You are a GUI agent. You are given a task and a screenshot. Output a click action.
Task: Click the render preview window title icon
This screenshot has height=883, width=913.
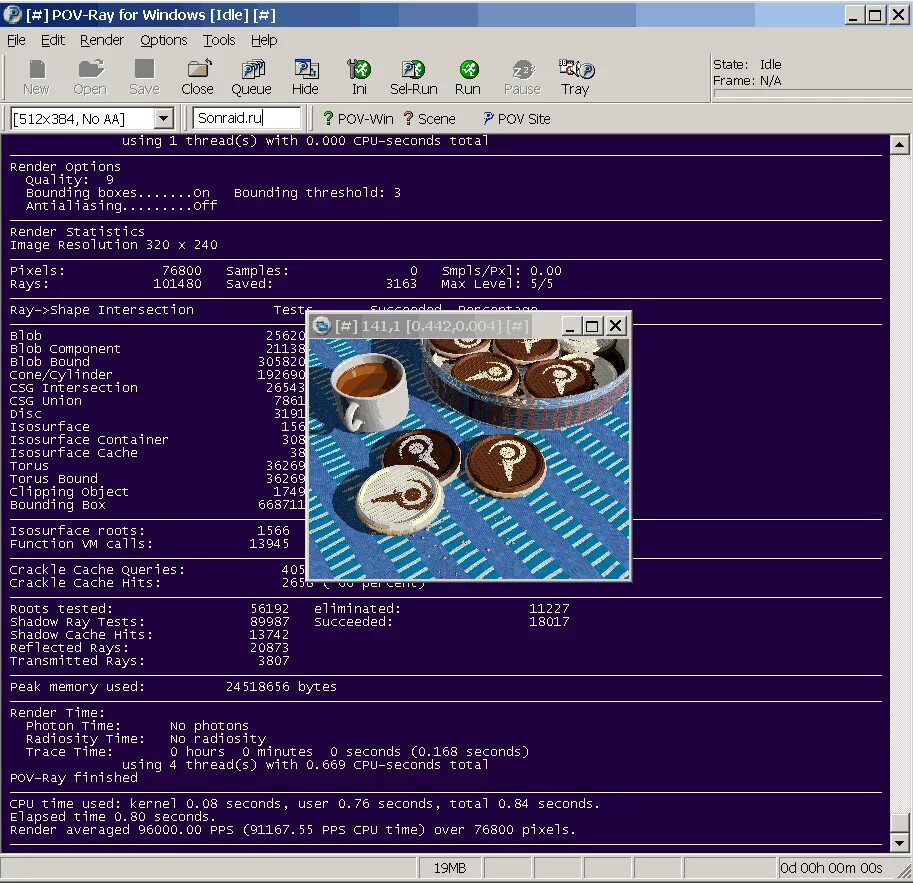321,326
